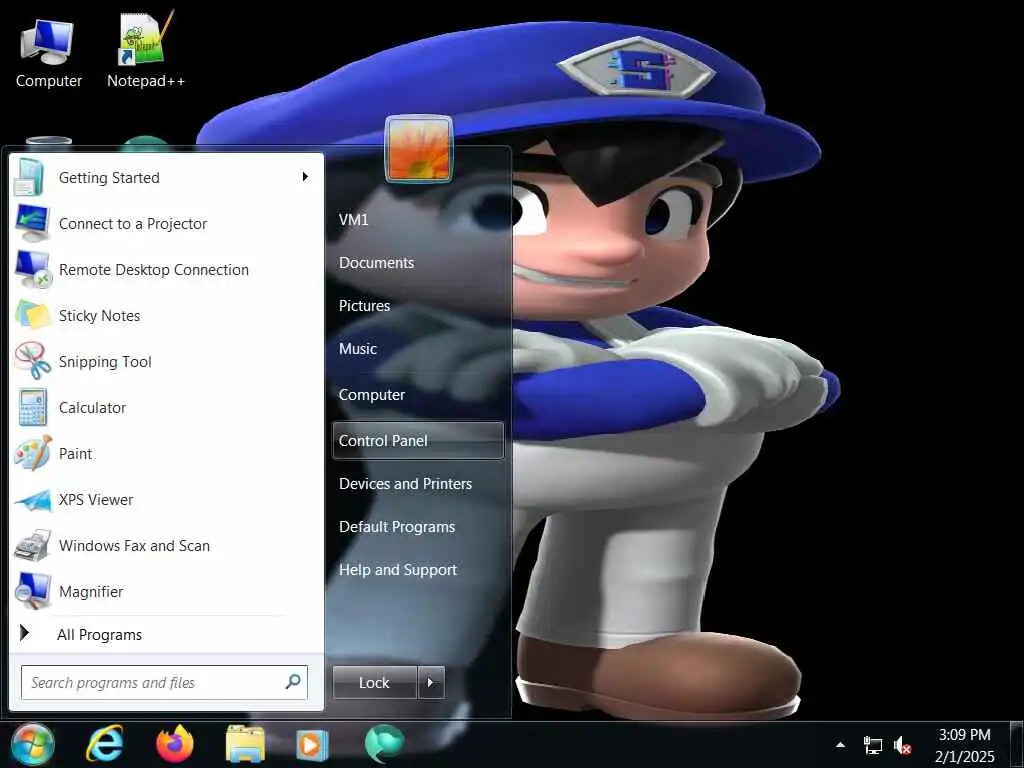This screenshot has width=1024, height=768.
Task: Open Windows Explorer folder in taskbar
Action: [246, 744]
